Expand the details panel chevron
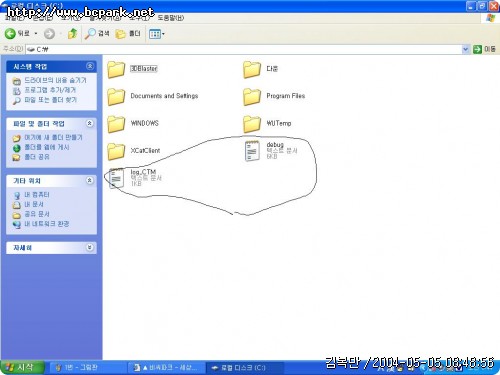 click(90, 247)
